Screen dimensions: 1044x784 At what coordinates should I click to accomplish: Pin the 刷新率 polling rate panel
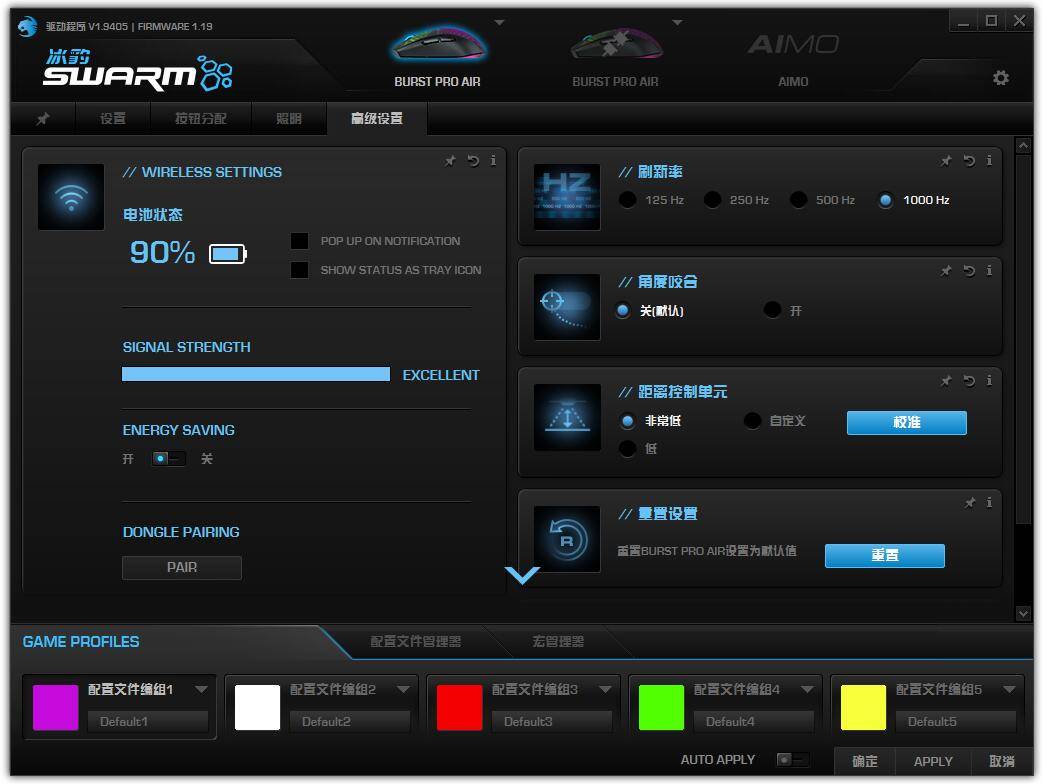(x=946, y=160)
